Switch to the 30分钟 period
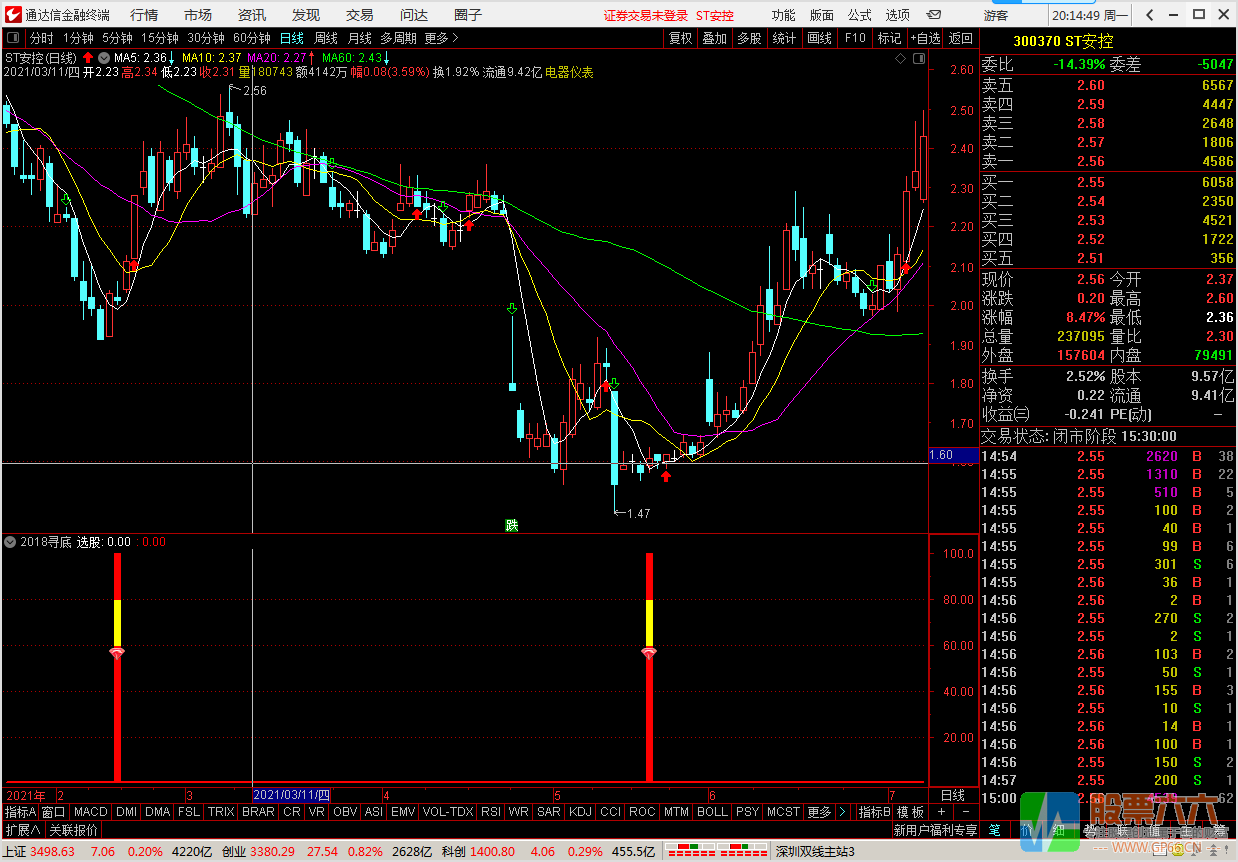Image resolution: width=1238 pixels, height=862 pixels. (206, 38)
